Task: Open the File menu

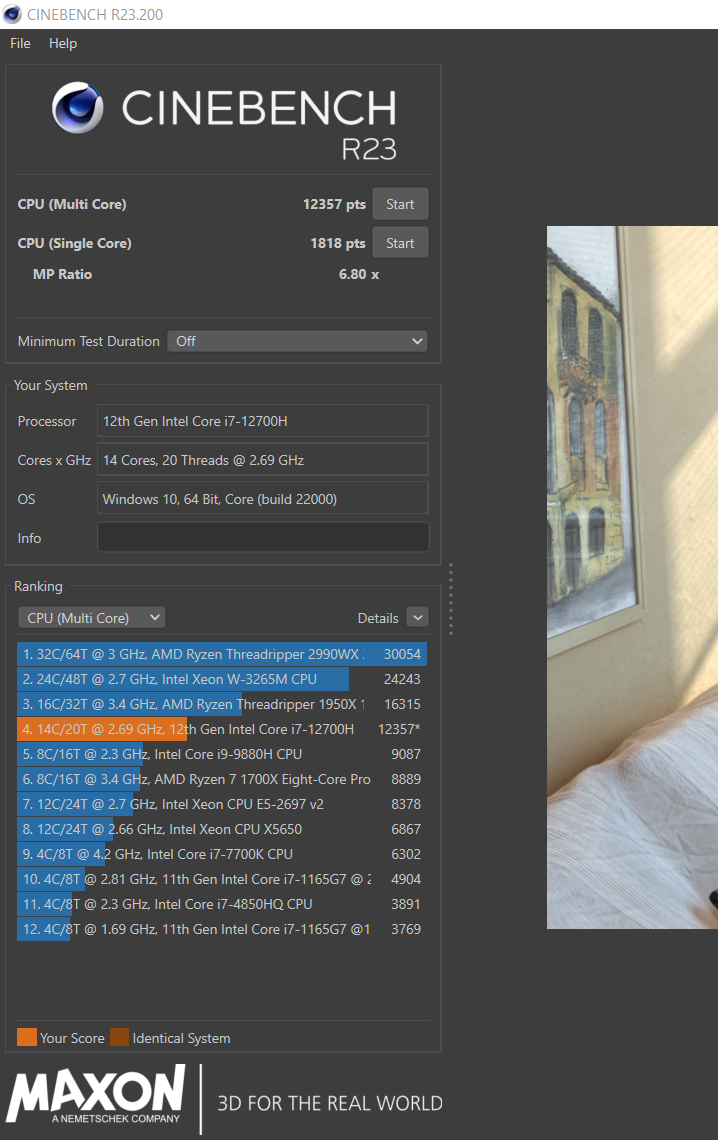Action: tap(20, 43)
